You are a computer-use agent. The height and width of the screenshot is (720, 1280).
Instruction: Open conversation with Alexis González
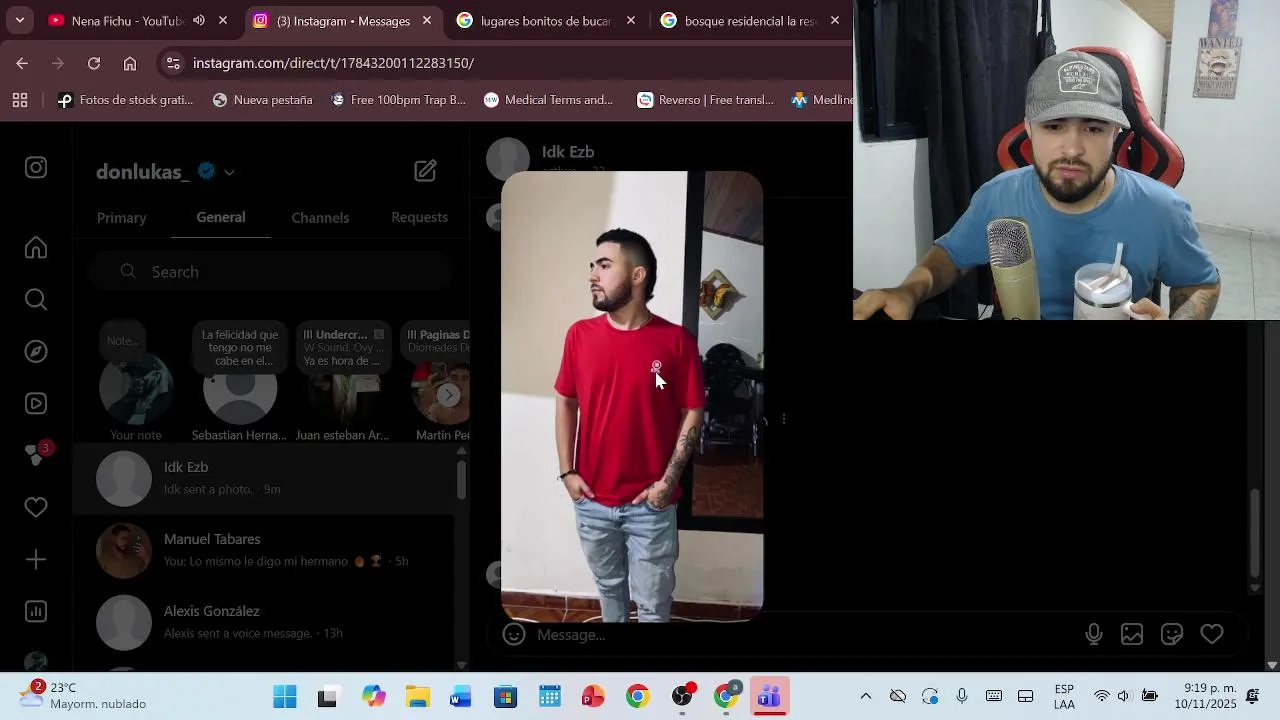coord(265,622)
